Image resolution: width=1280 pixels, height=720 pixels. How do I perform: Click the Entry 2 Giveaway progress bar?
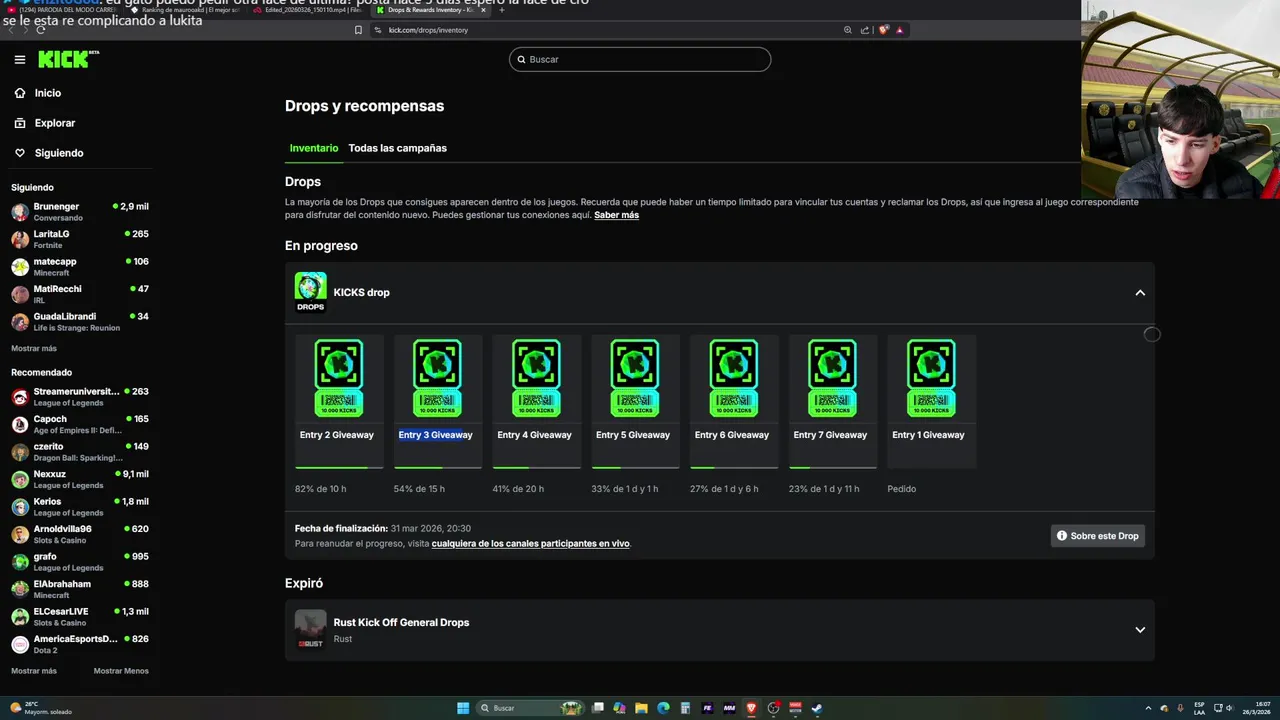pyautogui.click(x=339, y=467)
